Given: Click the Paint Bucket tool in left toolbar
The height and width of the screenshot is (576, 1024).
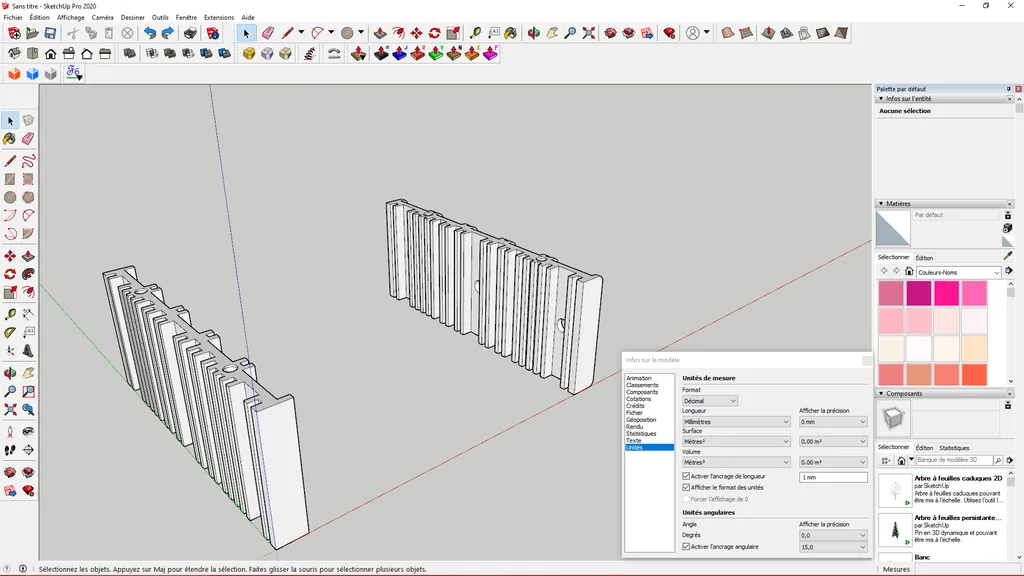Looking at the screenshot, I should coord(10,139).
